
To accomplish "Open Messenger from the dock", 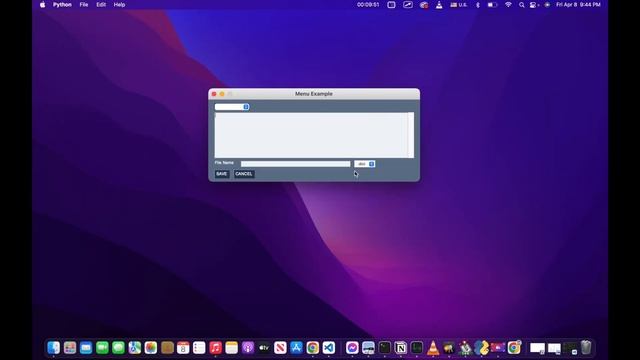I will coord(352,348).
